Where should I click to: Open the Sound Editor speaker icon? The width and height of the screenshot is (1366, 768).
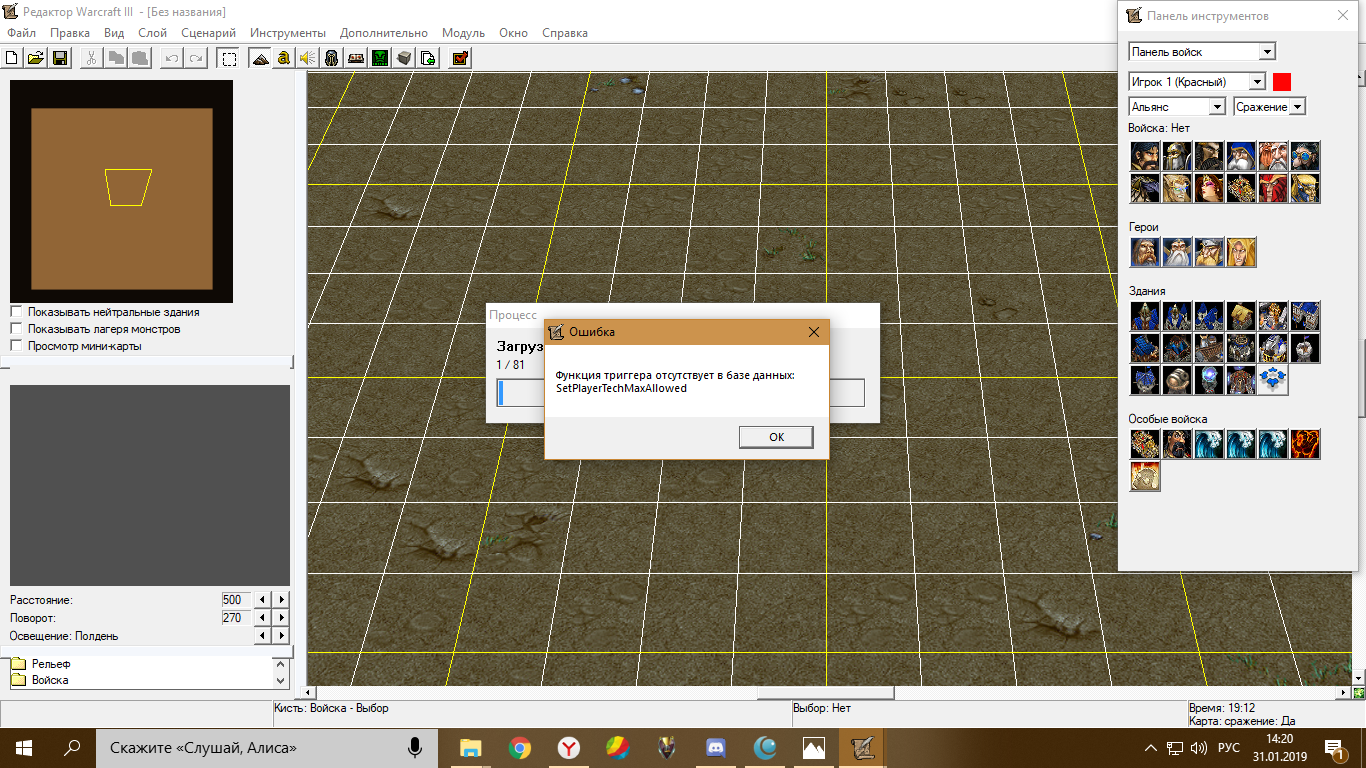point(308,58)
